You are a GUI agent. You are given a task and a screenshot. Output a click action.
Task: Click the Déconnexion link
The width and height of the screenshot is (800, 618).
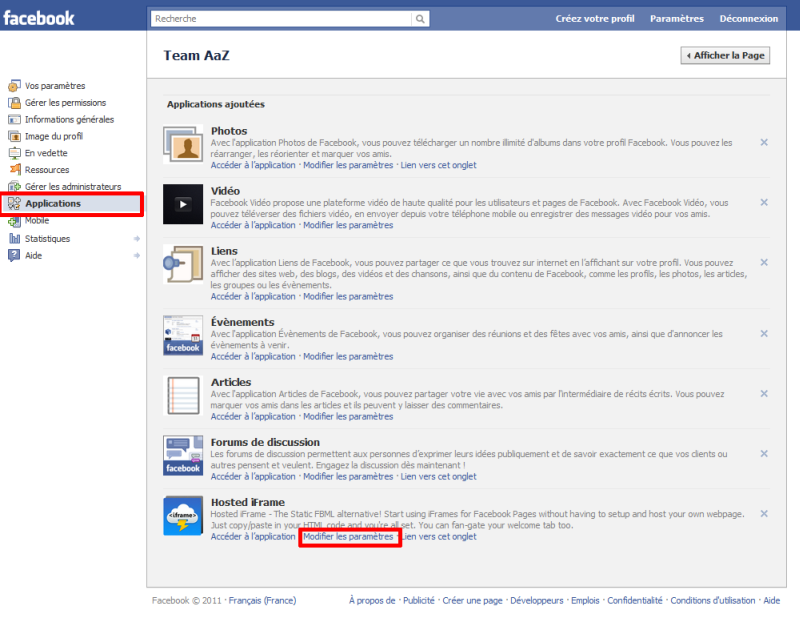coord(748,18)
